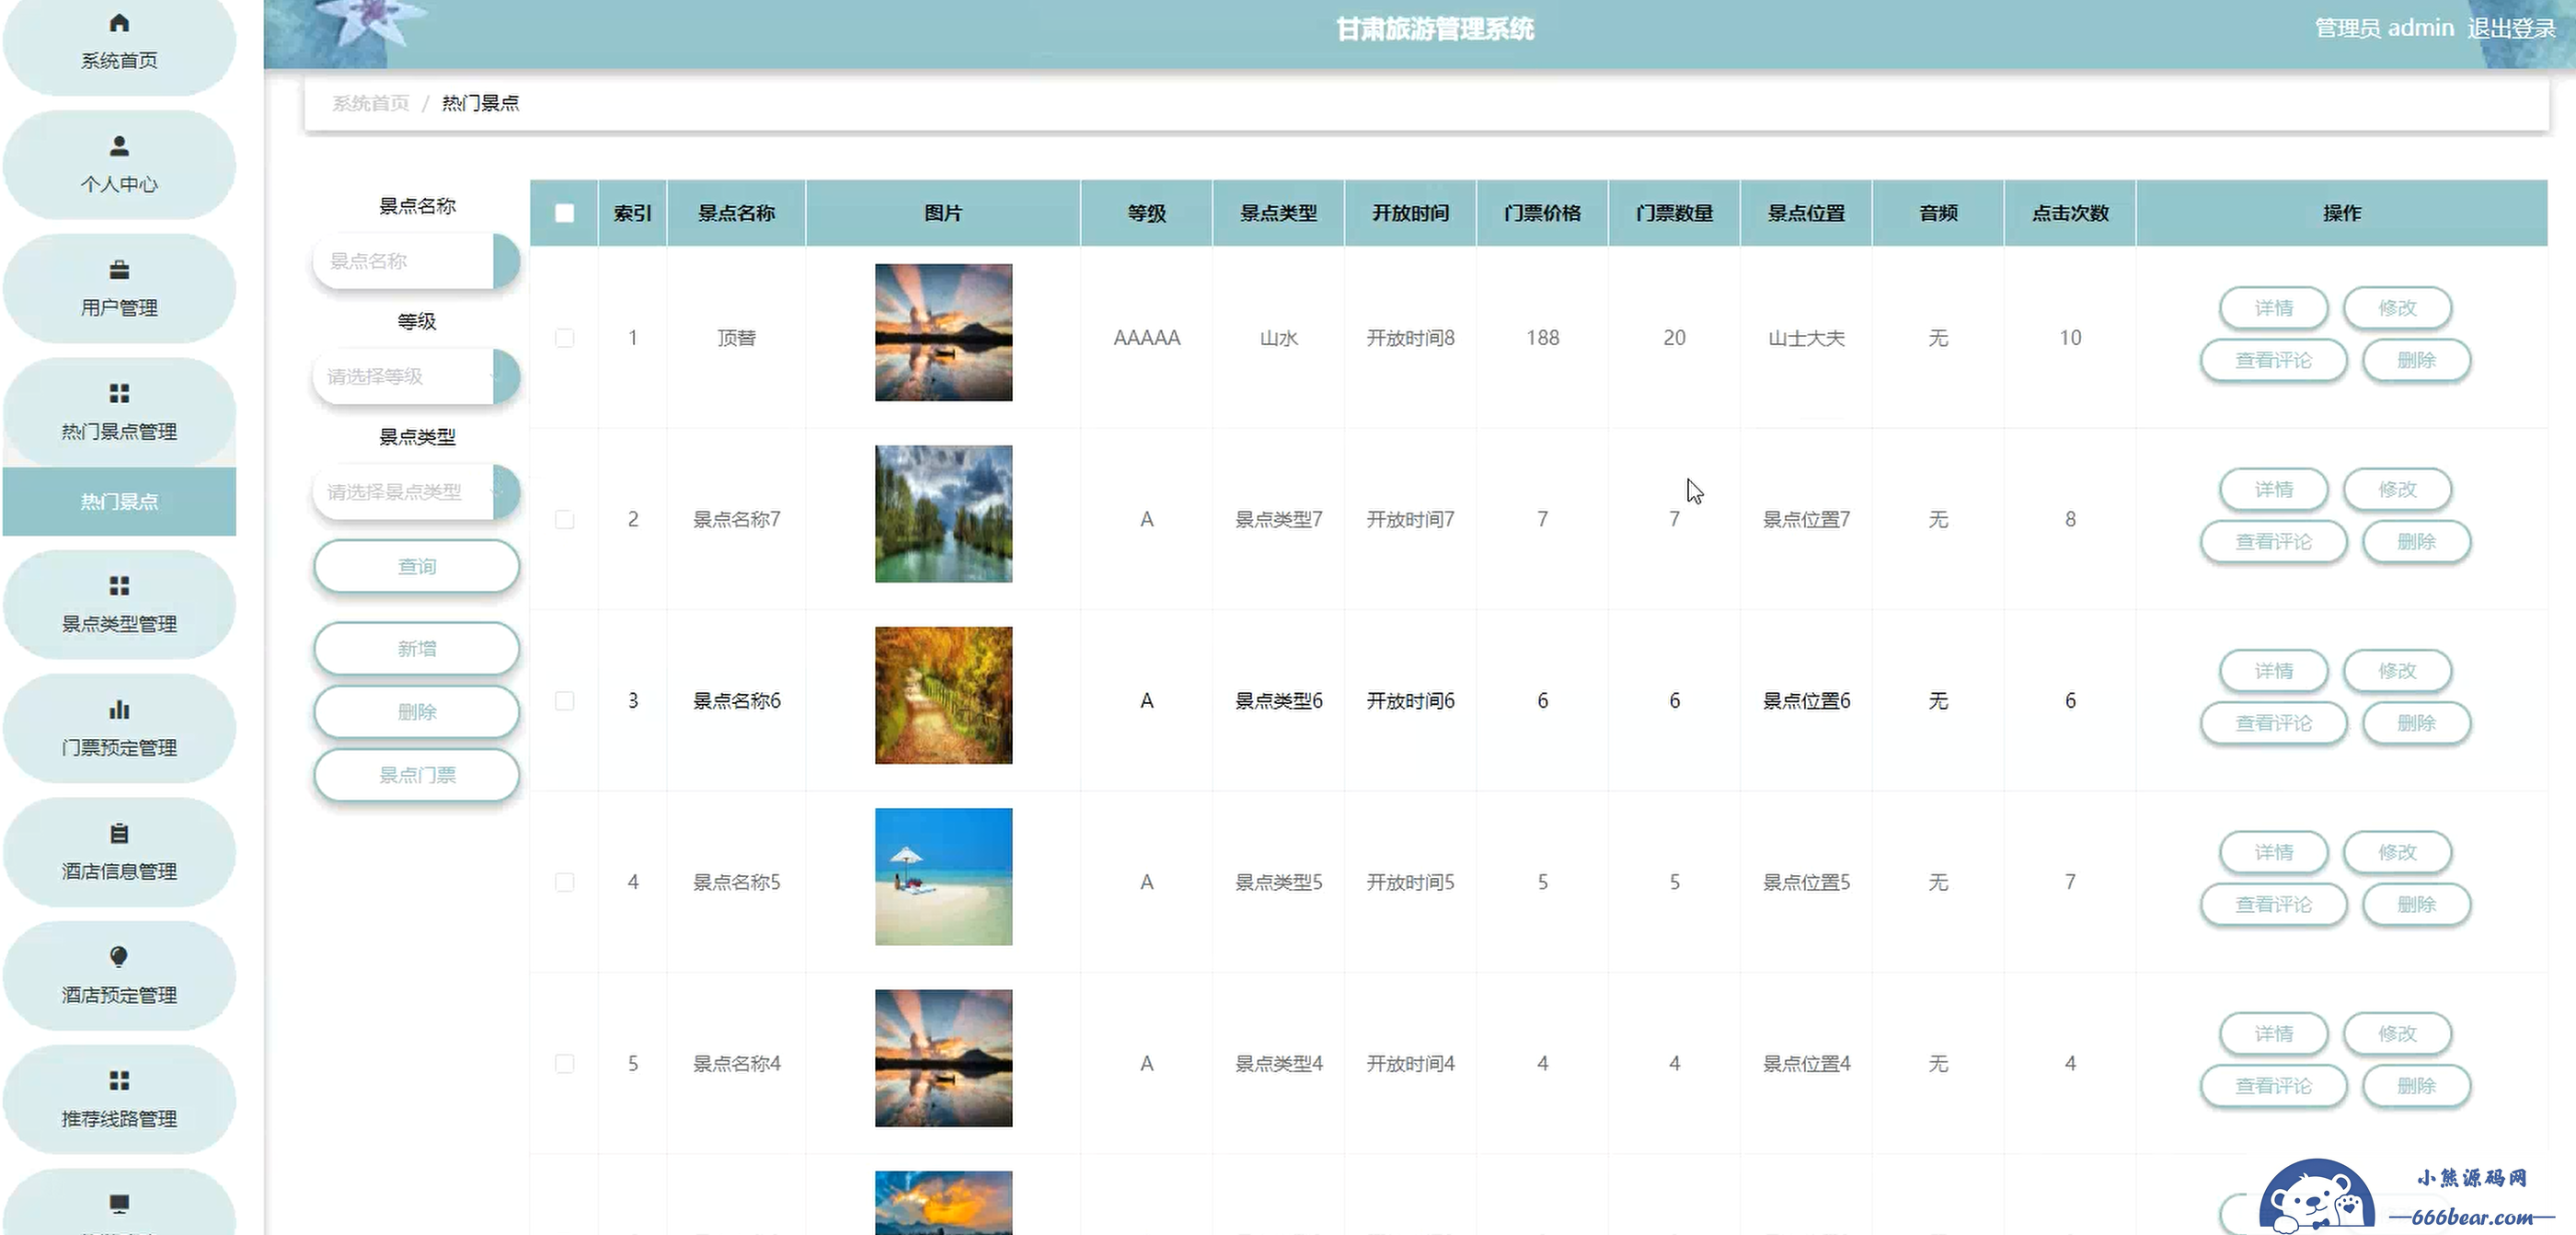Click 修改 for the 景点名称5 row
Image resolution: width=2576 pixels, height=1235 pixels.
(2397, 852)
